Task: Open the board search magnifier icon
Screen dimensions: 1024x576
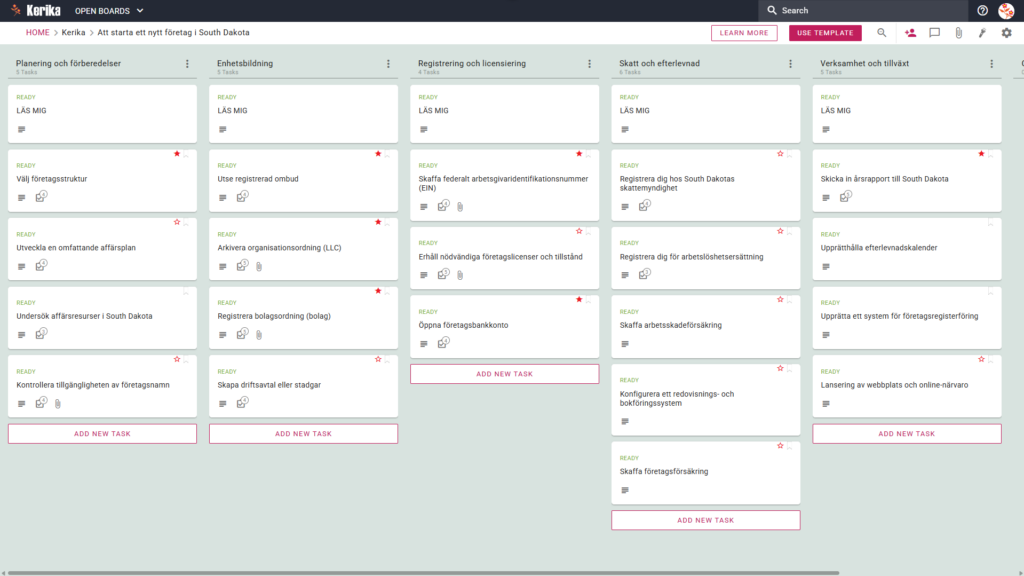Action: click(x=882, y=33)
